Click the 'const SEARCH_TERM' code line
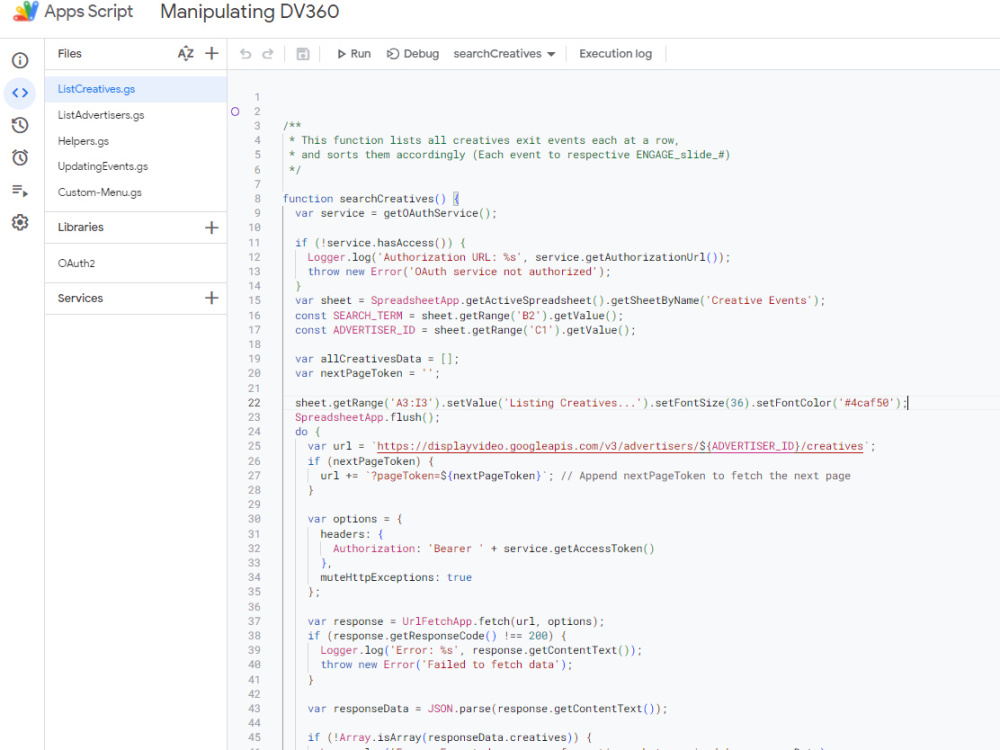 459,316
